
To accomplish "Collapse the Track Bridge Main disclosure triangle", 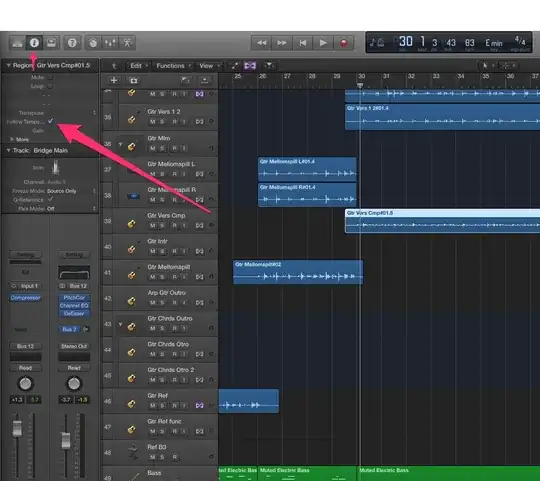I will pyautogui.click(x=8, y=150).
